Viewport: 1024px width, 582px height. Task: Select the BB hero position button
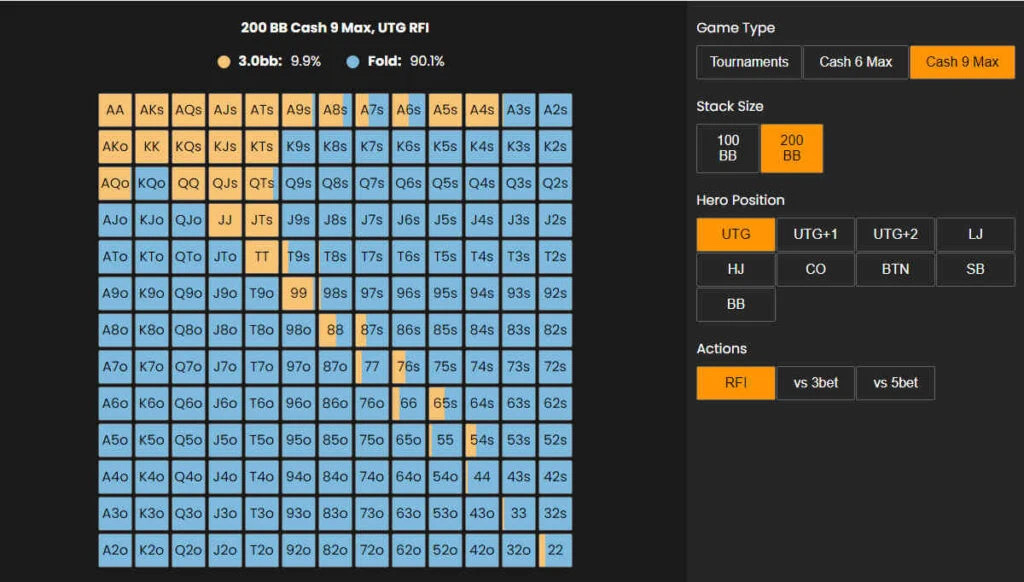(736, 304)
